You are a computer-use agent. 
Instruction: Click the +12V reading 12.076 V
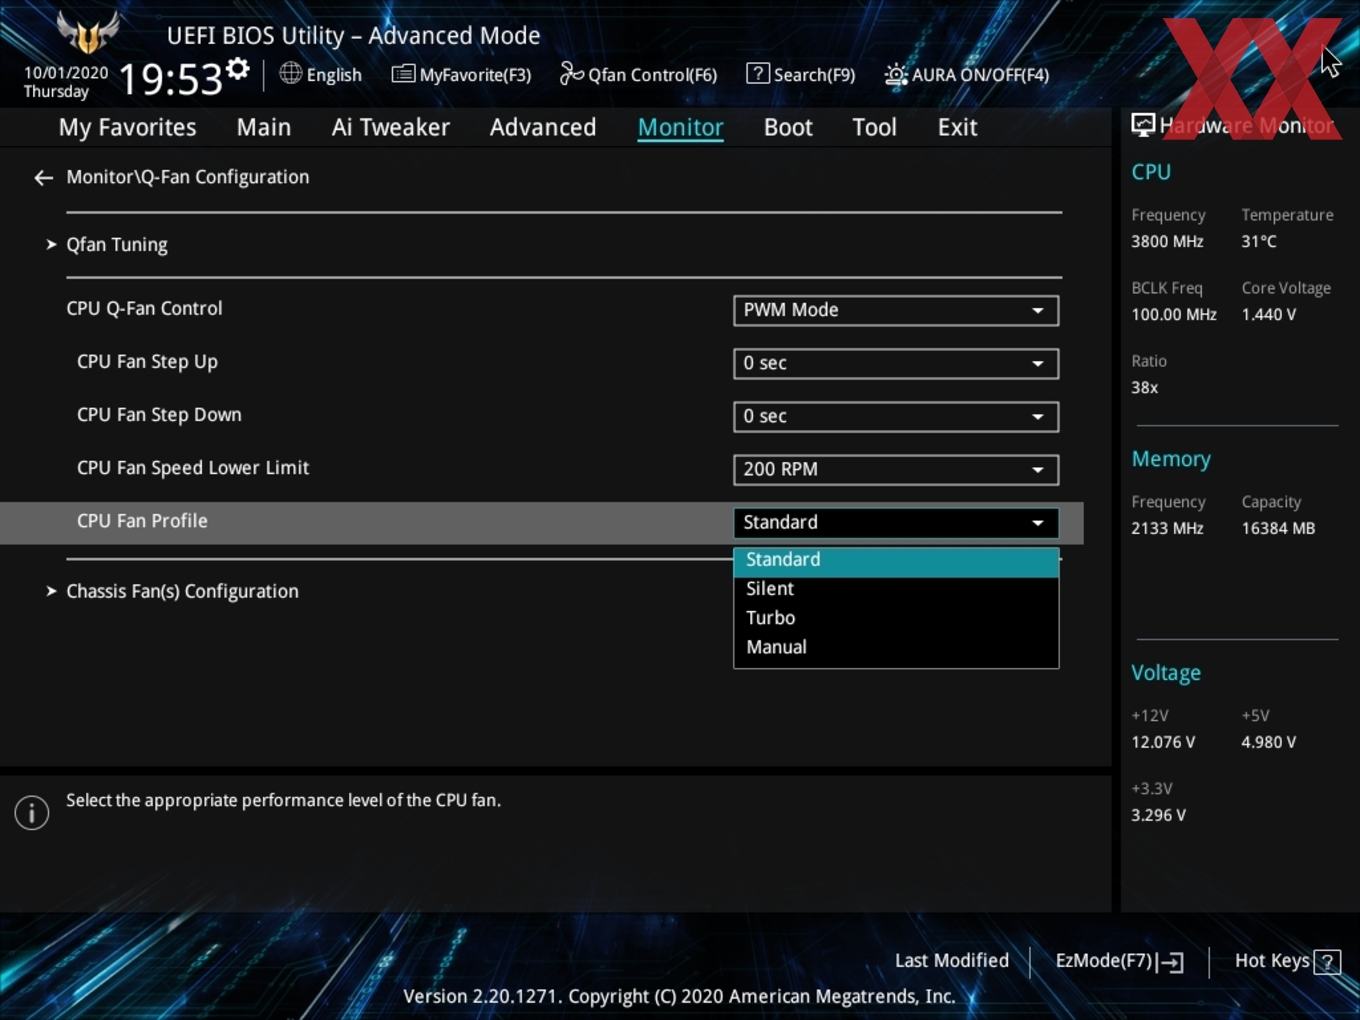1163,742
